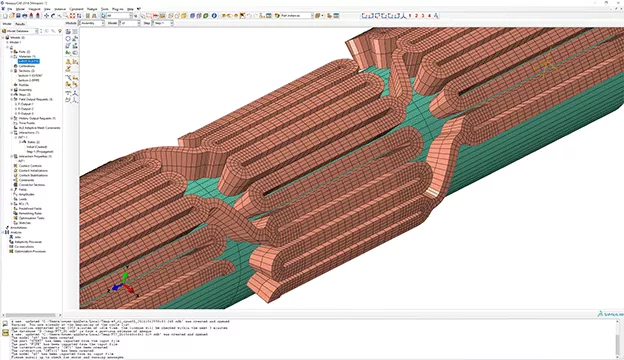Select Calibrations in model tree
Screen dimensions: 624x360
coord(27,66)
